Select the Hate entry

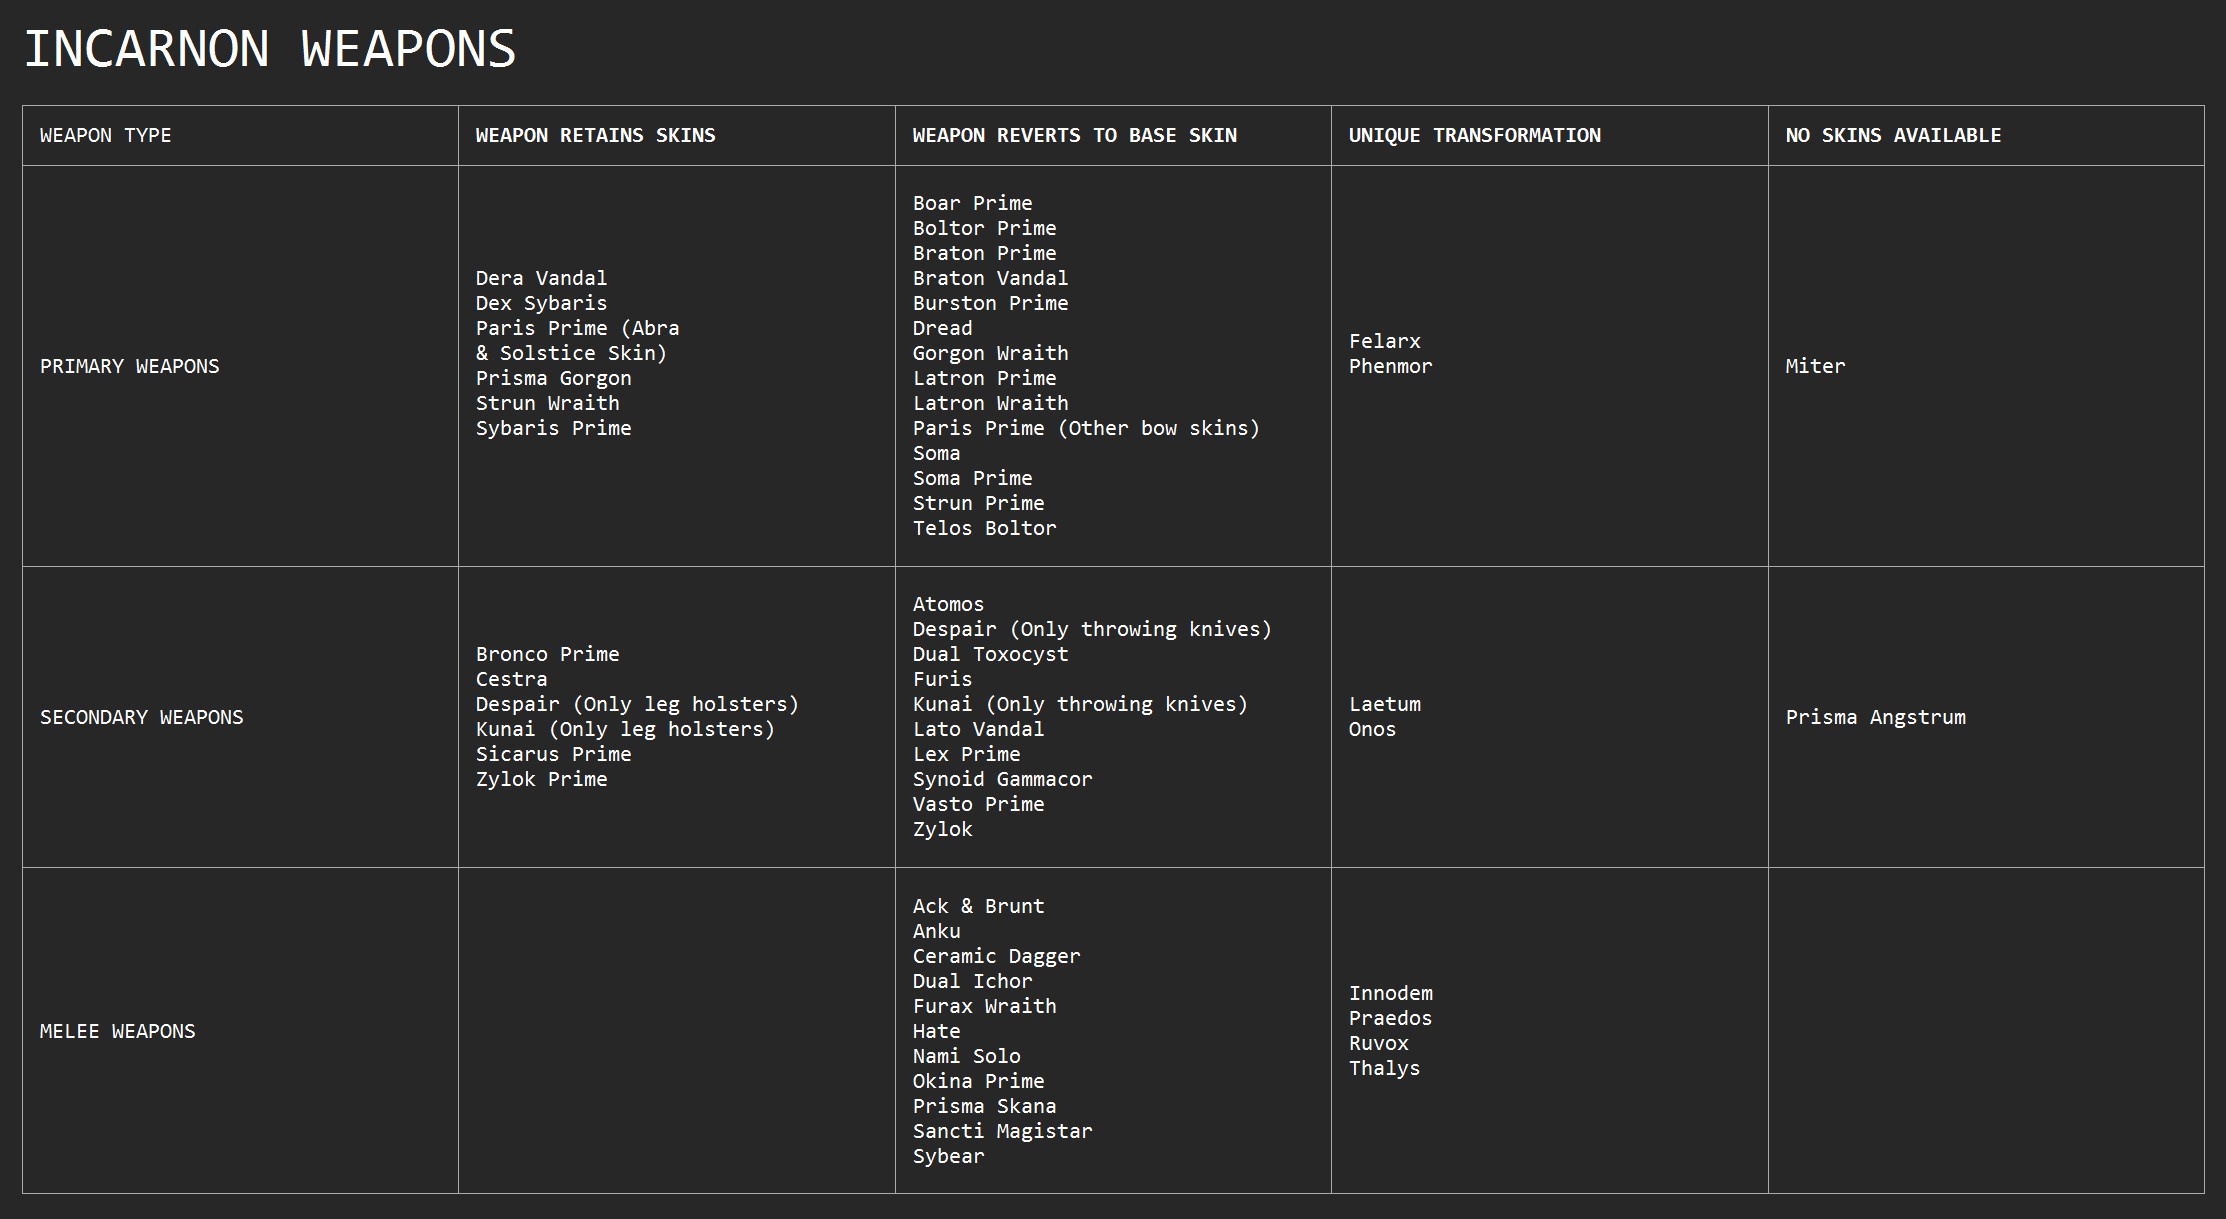pyautogui.click(x=936, y=1031)
